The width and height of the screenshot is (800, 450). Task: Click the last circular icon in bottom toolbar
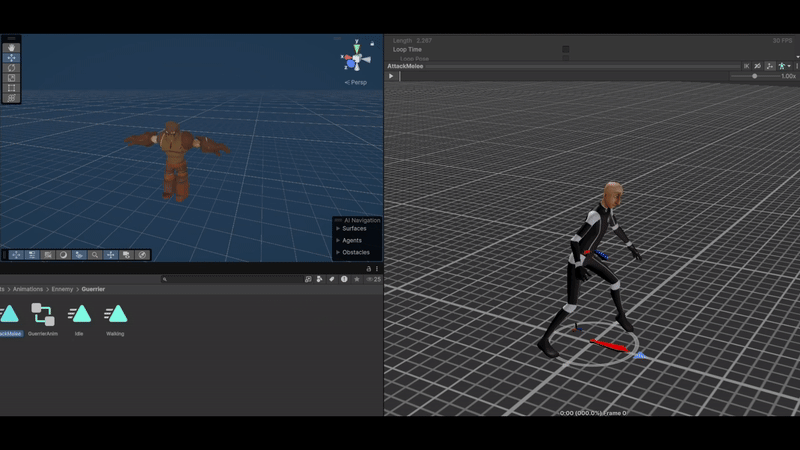(142, 255)
